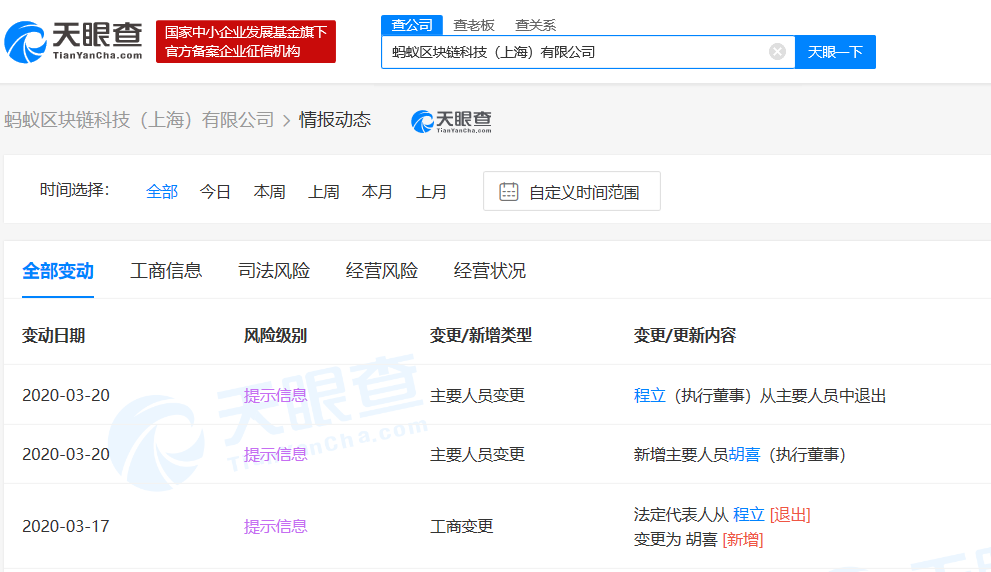991x572 pixels.
Task: Switch to the 查老板 search tab
Action: click(472, 25)
